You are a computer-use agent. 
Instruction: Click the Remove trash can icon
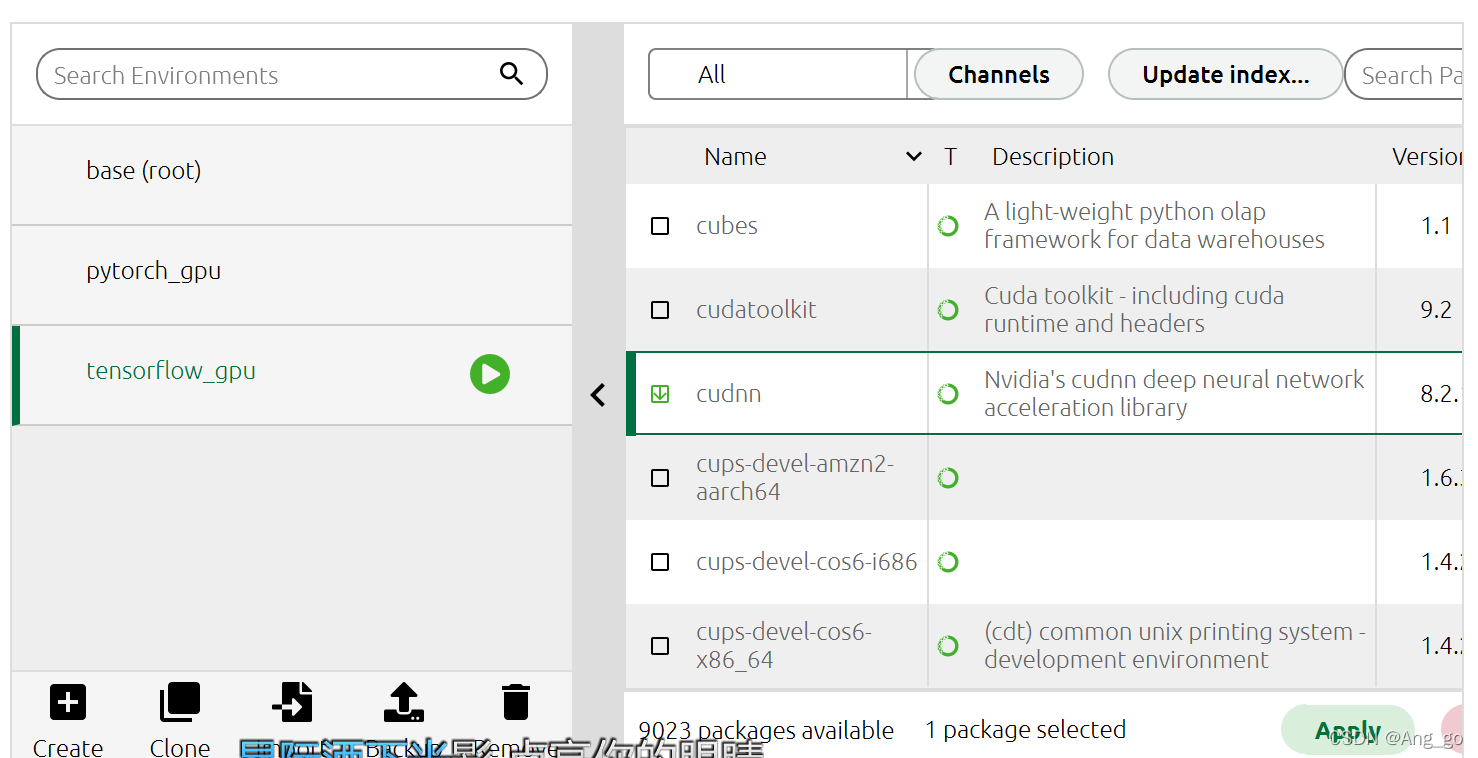click(x=516, y=703)
